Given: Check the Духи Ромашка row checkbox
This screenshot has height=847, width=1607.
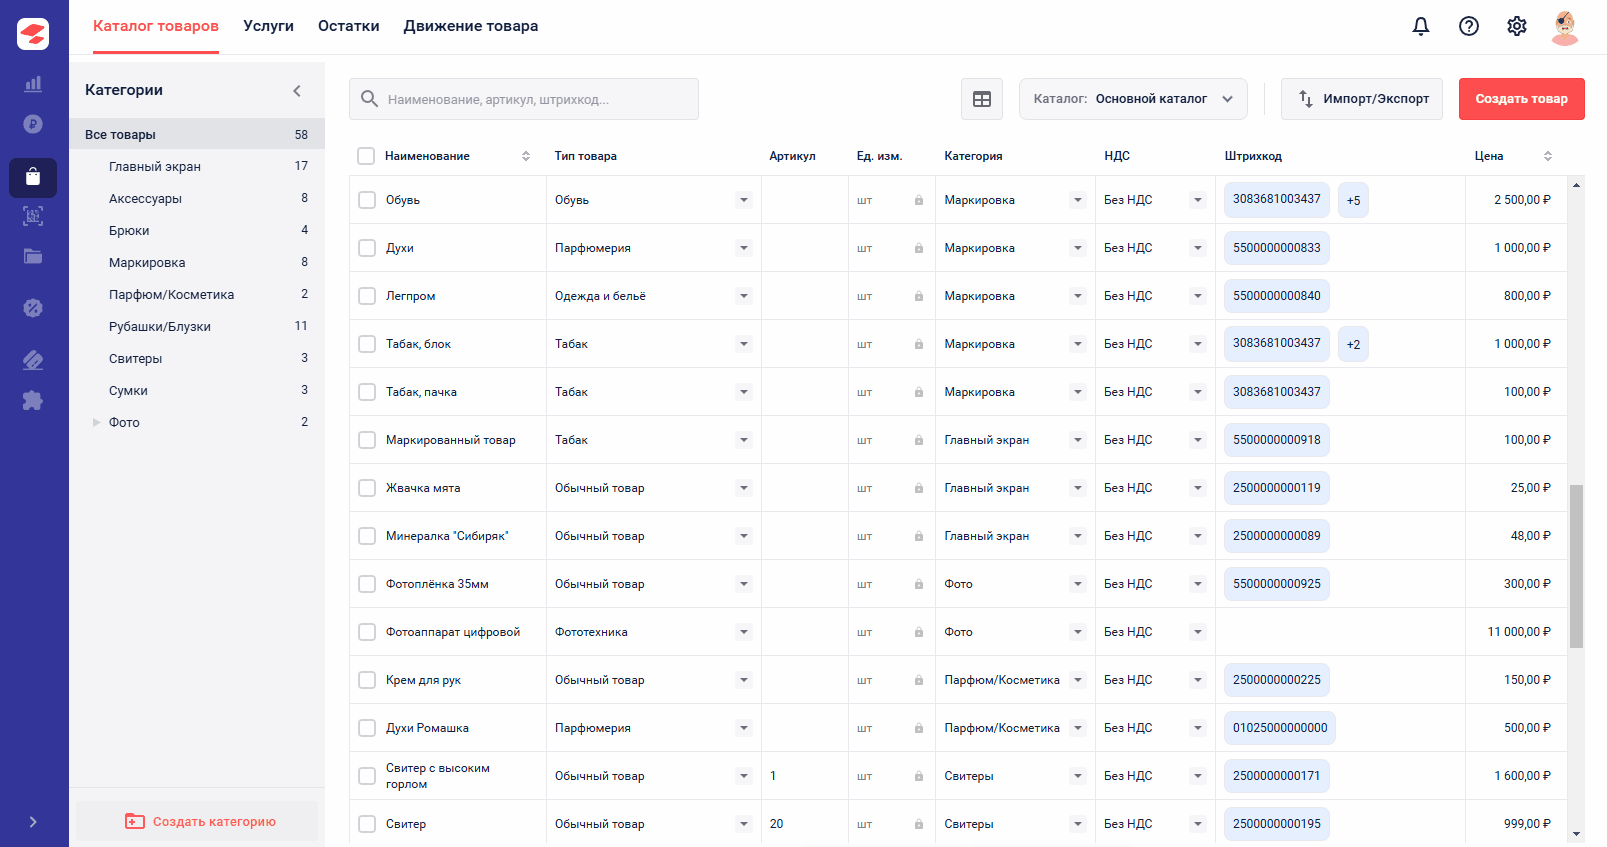Looking at the screenshot, I should point(367,728).
